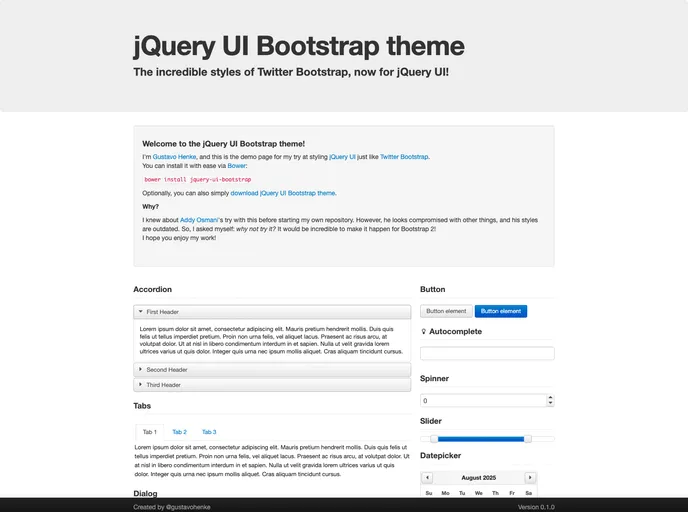Click the gray Button element
Viewport: 688px width, 512px height.
(446, 311)
